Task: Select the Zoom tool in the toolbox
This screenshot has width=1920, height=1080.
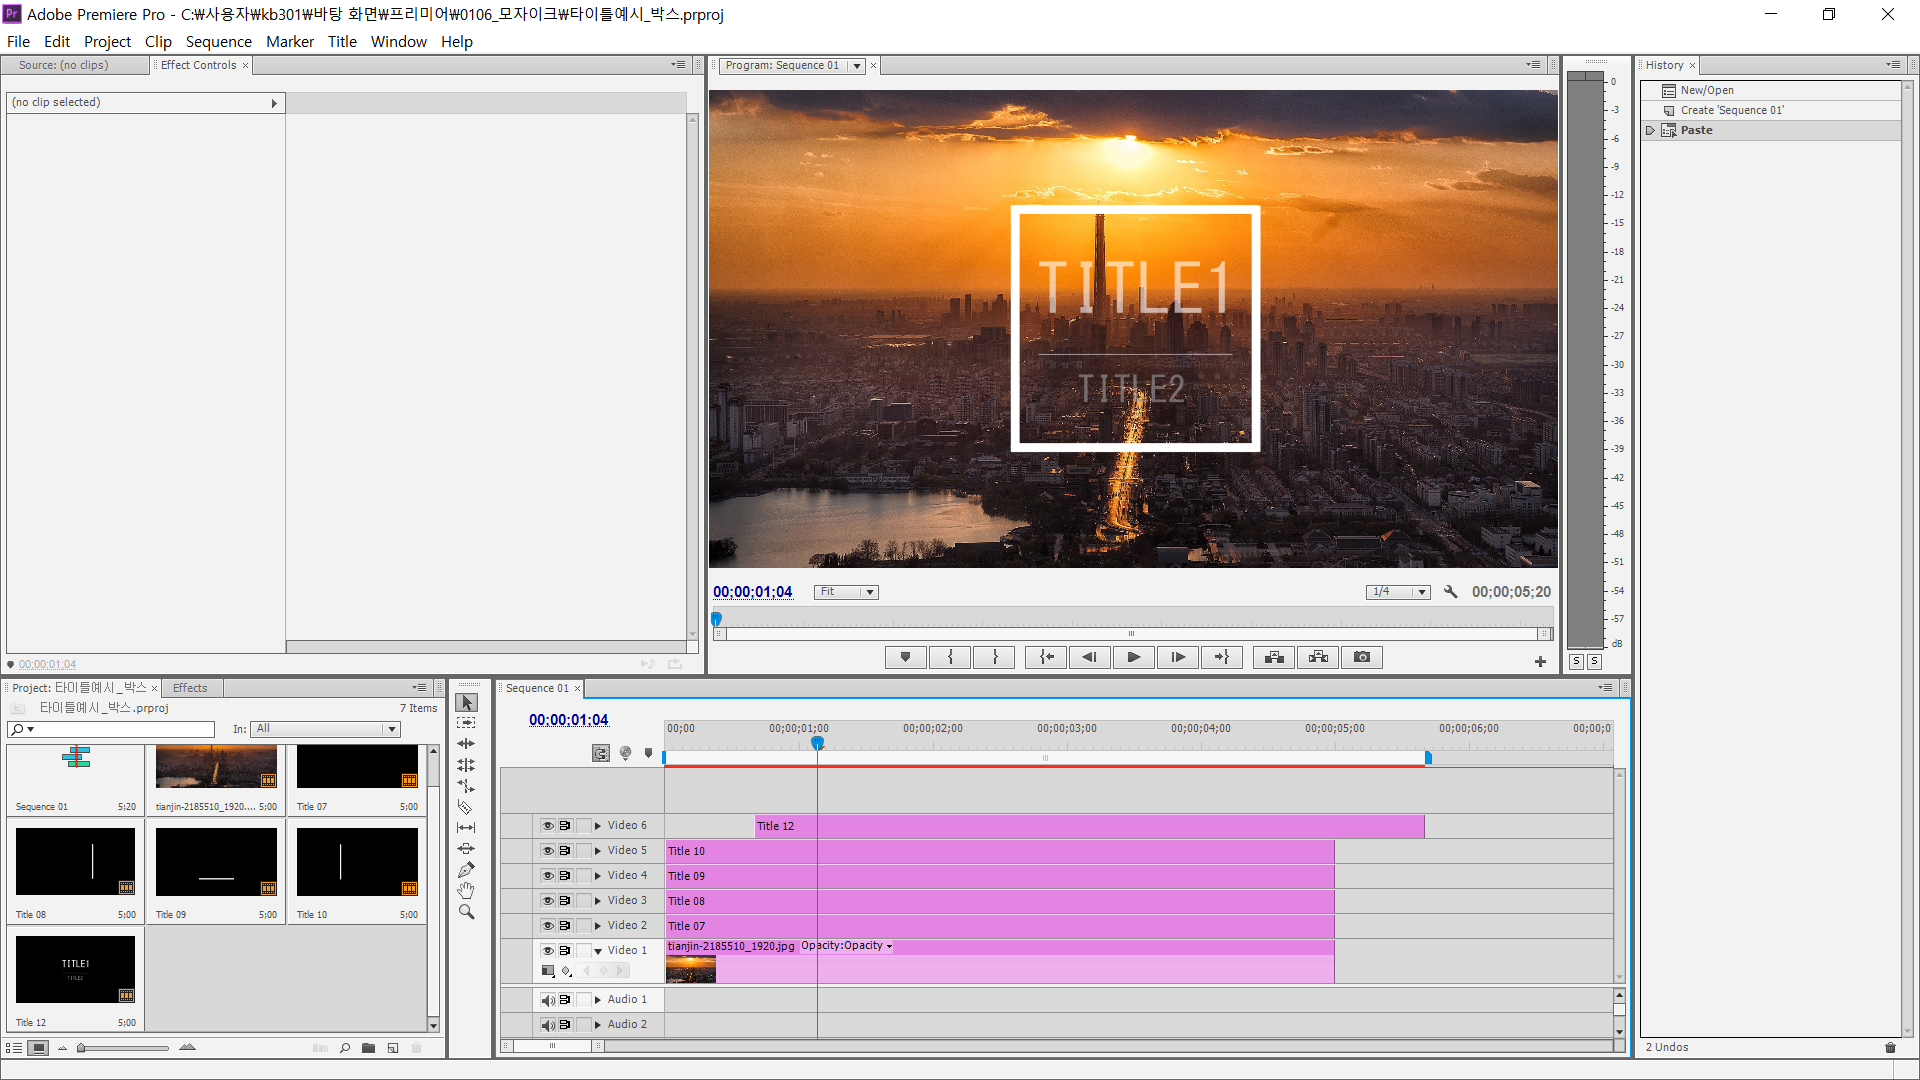Action: tap(465, 912)
